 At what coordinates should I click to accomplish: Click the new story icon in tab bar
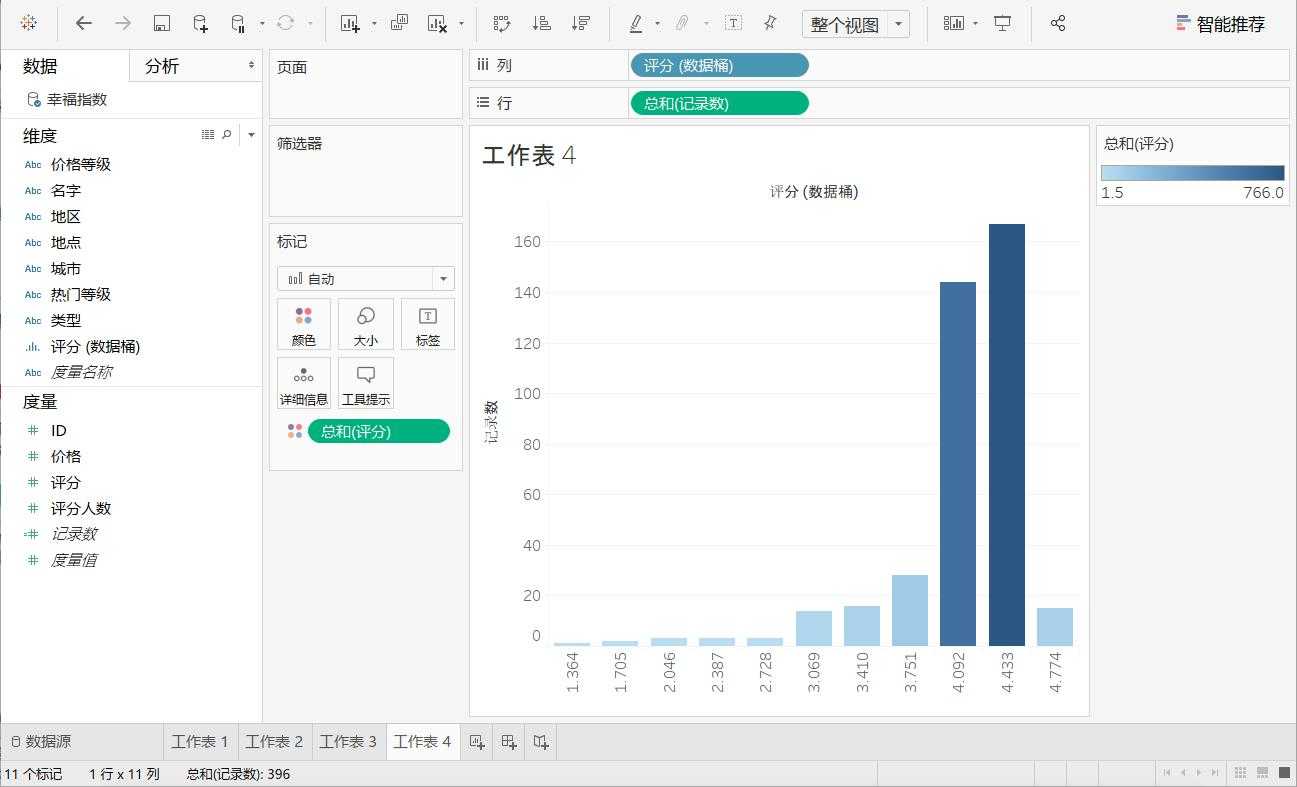541,742
